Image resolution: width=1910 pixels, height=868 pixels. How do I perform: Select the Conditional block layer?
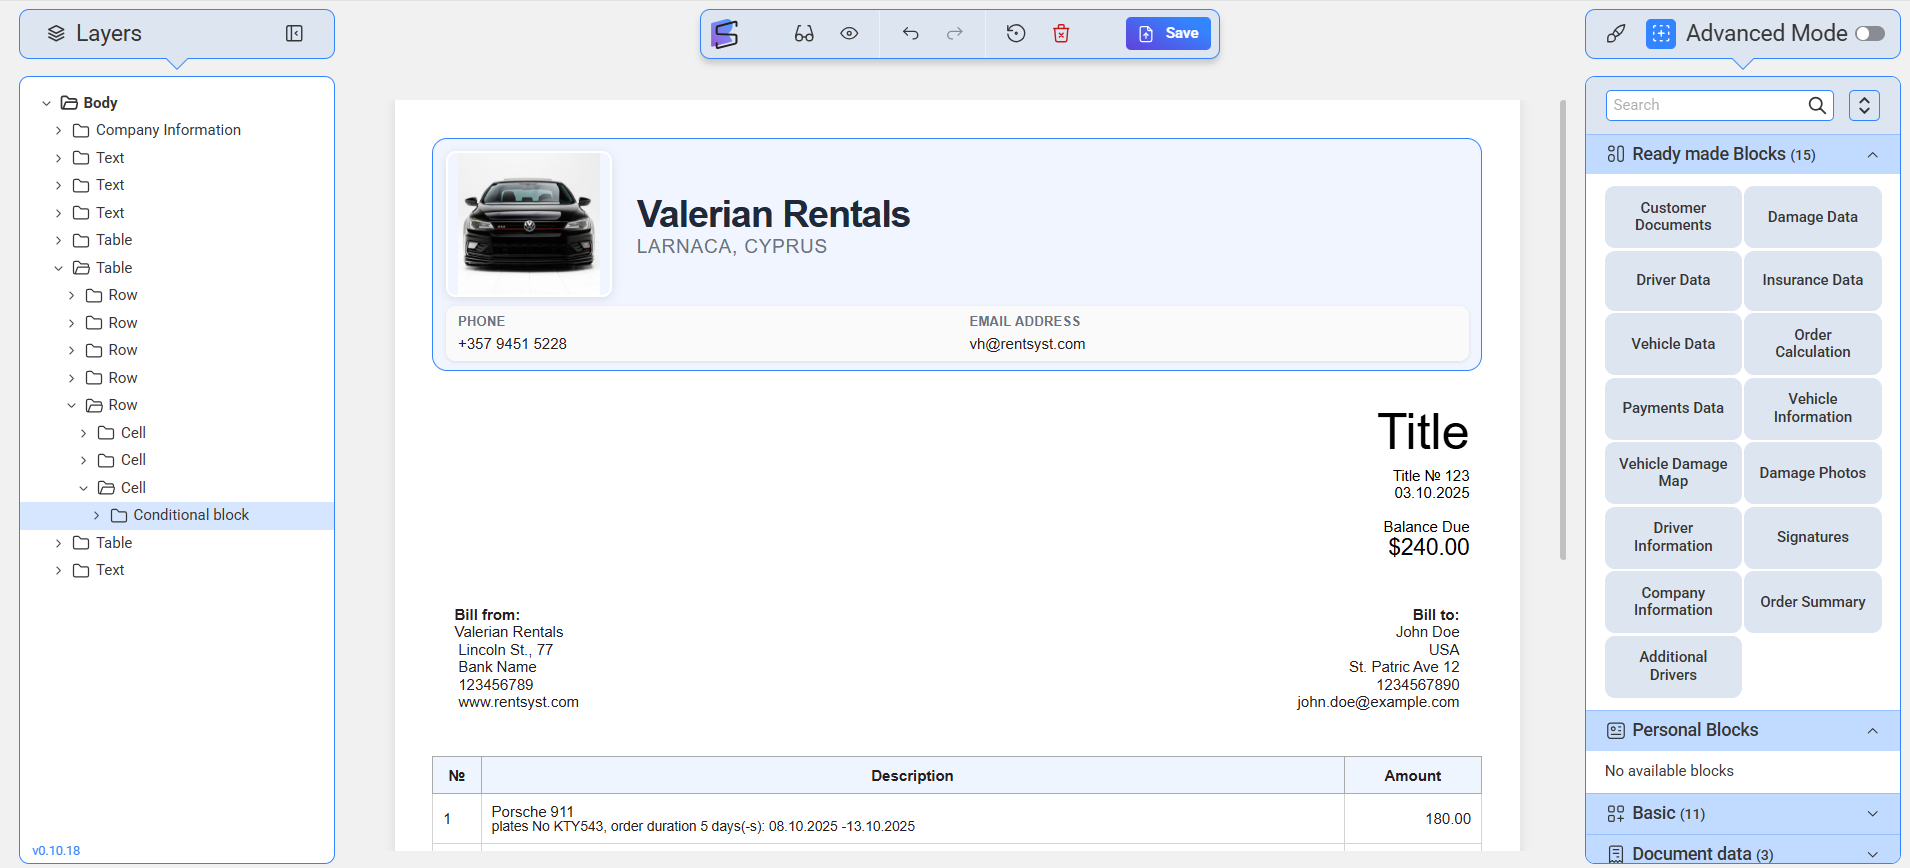point(191,515)
